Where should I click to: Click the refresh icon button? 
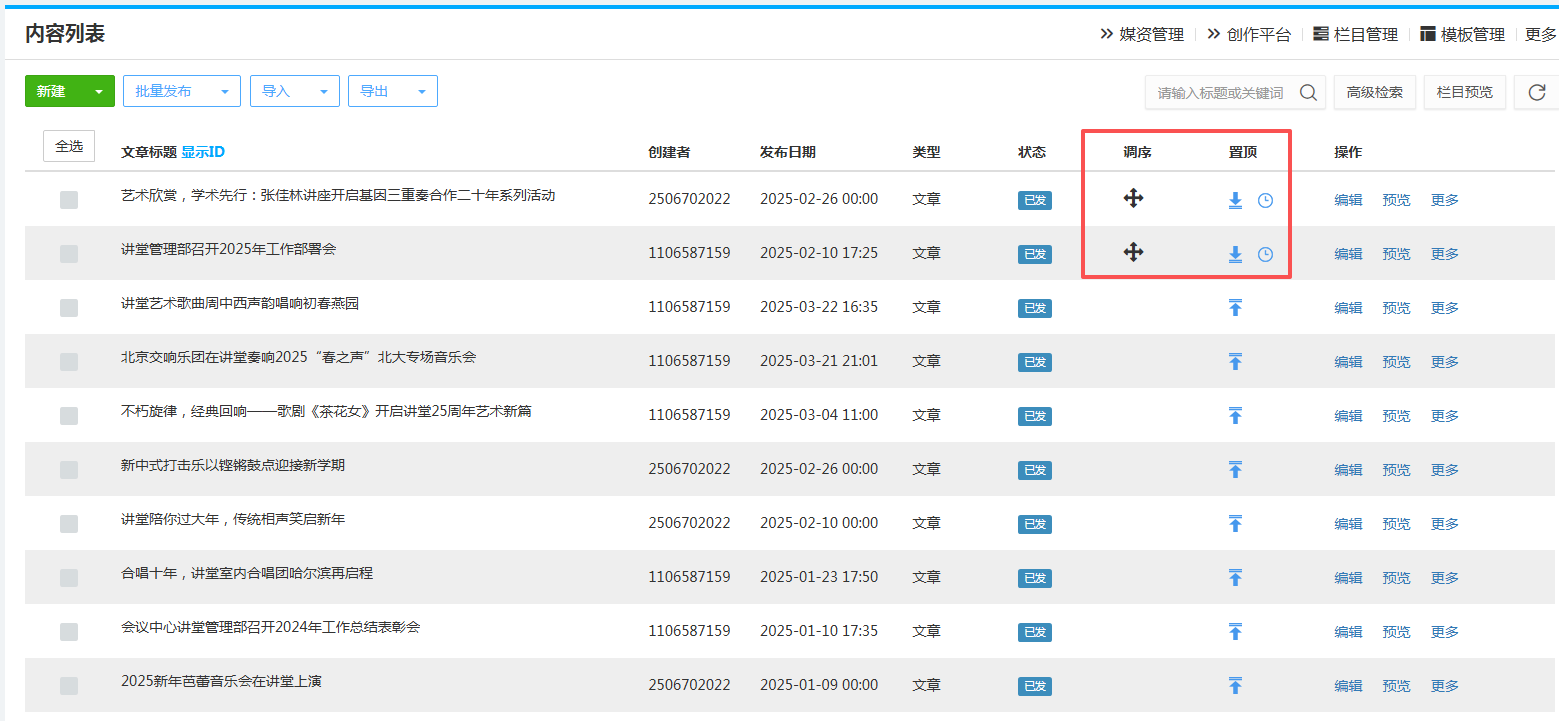1537,92
